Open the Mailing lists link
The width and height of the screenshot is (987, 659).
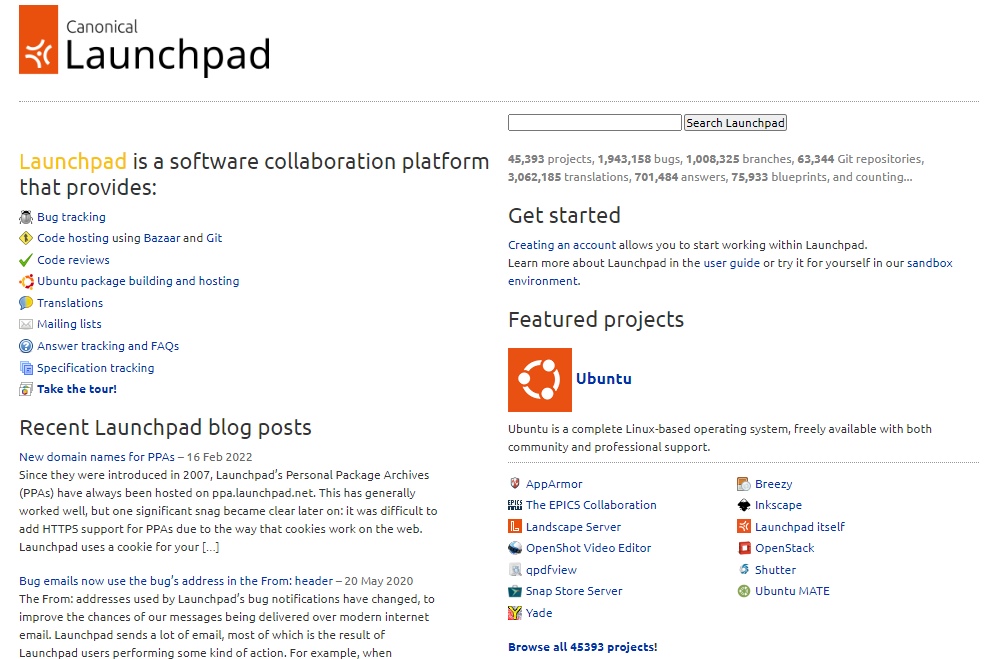(x=69, y=324)
